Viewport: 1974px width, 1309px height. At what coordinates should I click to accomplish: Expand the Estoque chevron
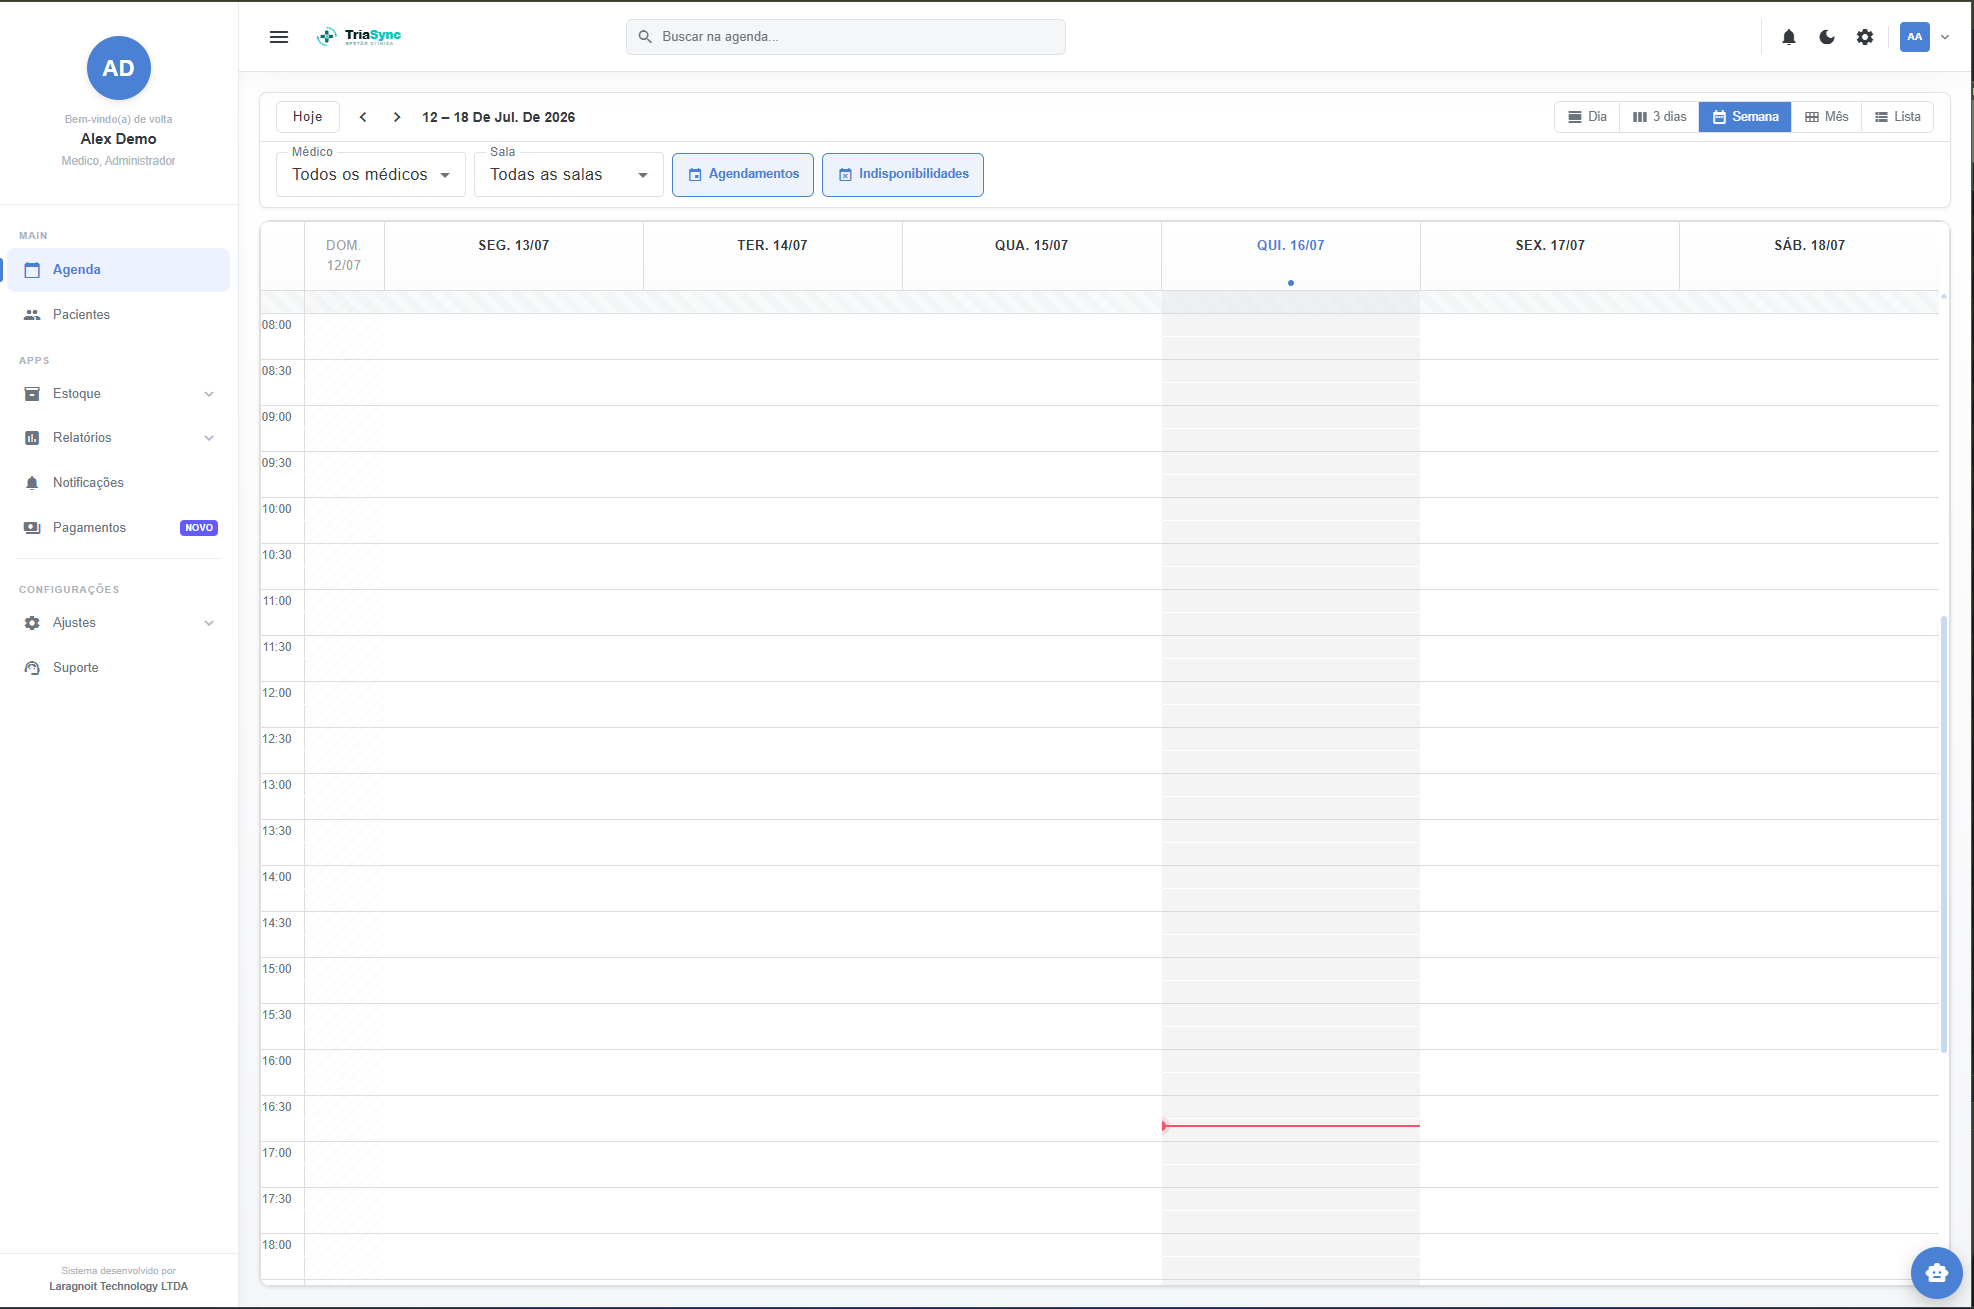click(209, 394)
